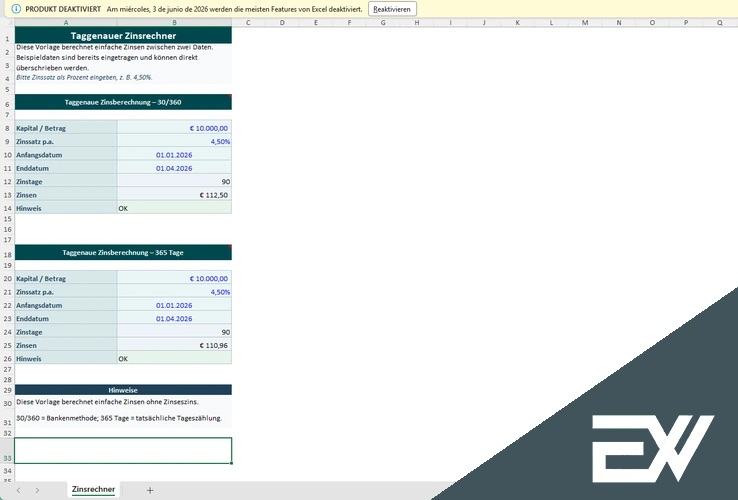The width and height of the screenshot is (738, 500).
Task: Click the Reaktivieren button
Action: coord(392,9)
